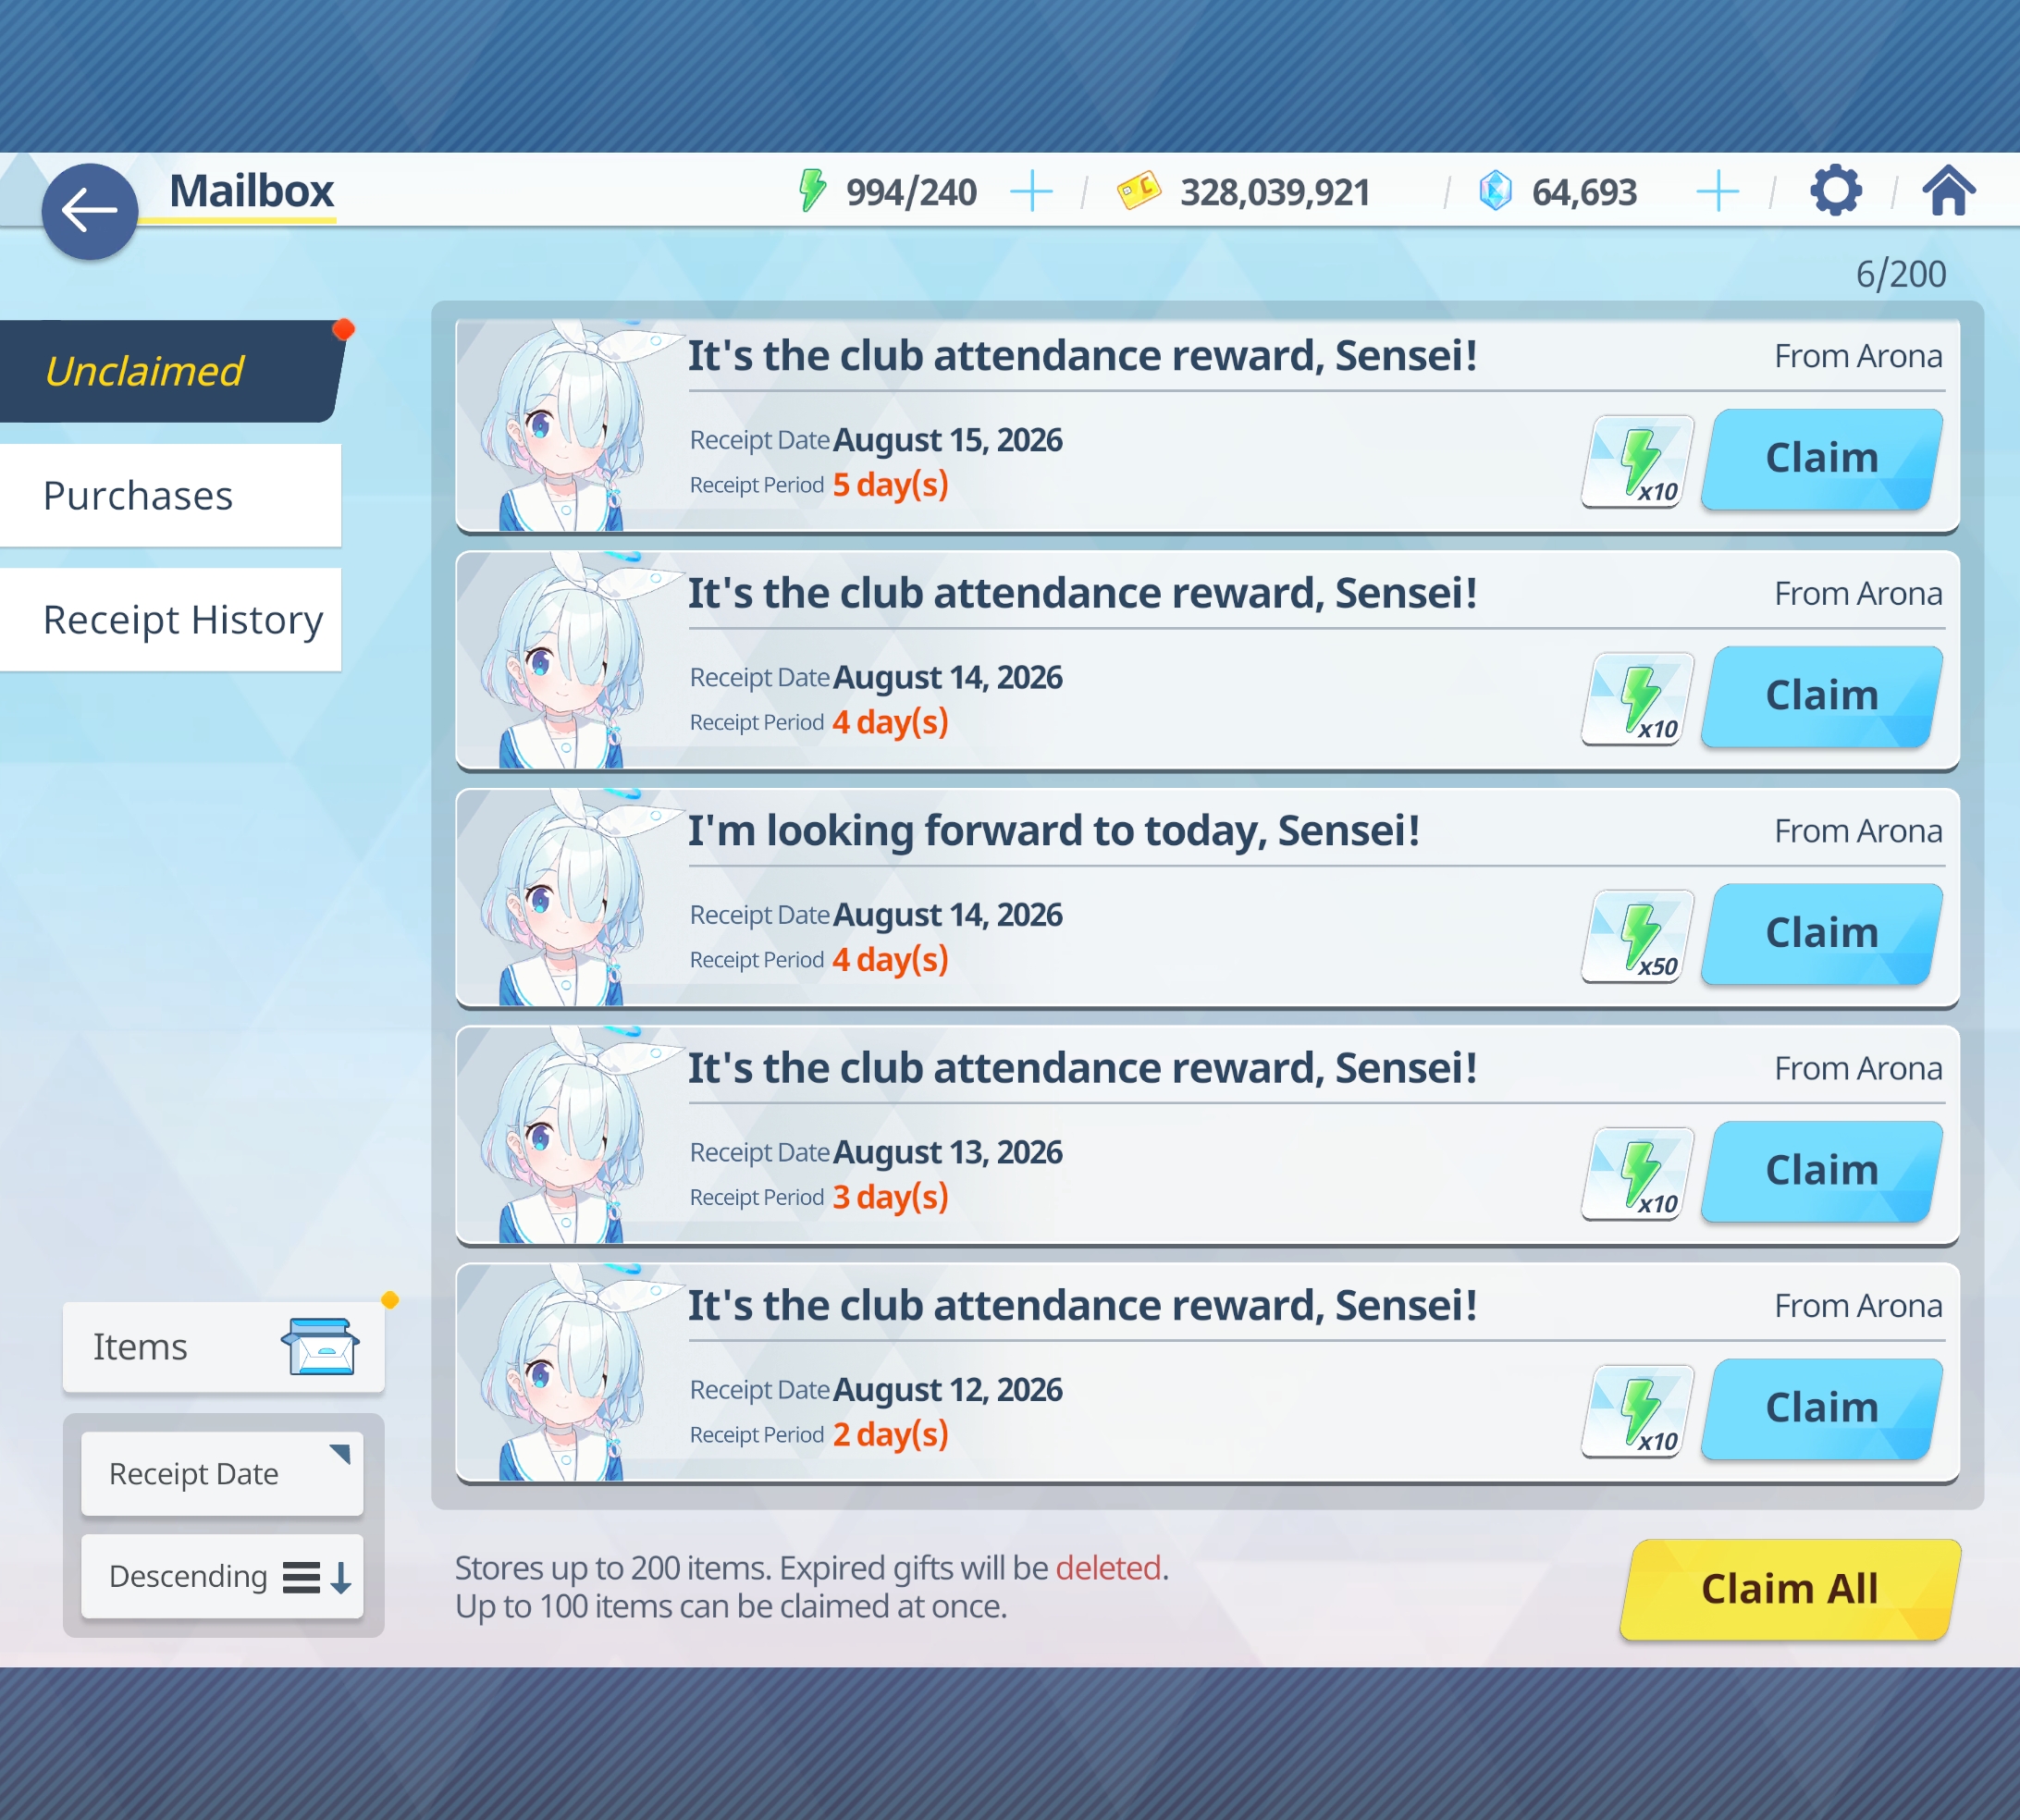
Task: Claim the August 15 club attendance reward
Action: click(x=1822, y=459)
